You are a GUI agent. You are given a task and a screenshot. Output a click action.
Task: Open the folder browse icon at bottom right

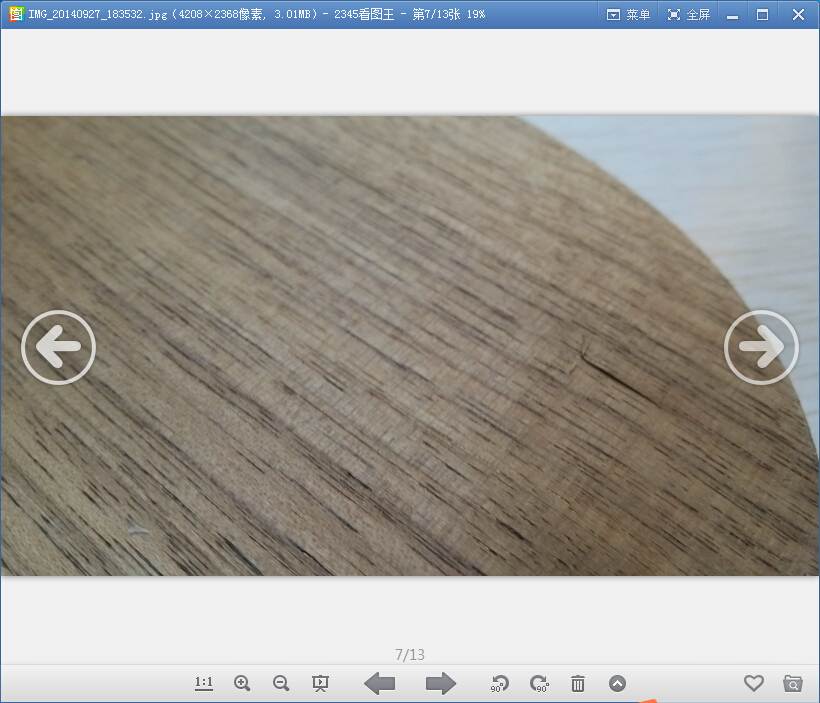click(x=793, y=683)
